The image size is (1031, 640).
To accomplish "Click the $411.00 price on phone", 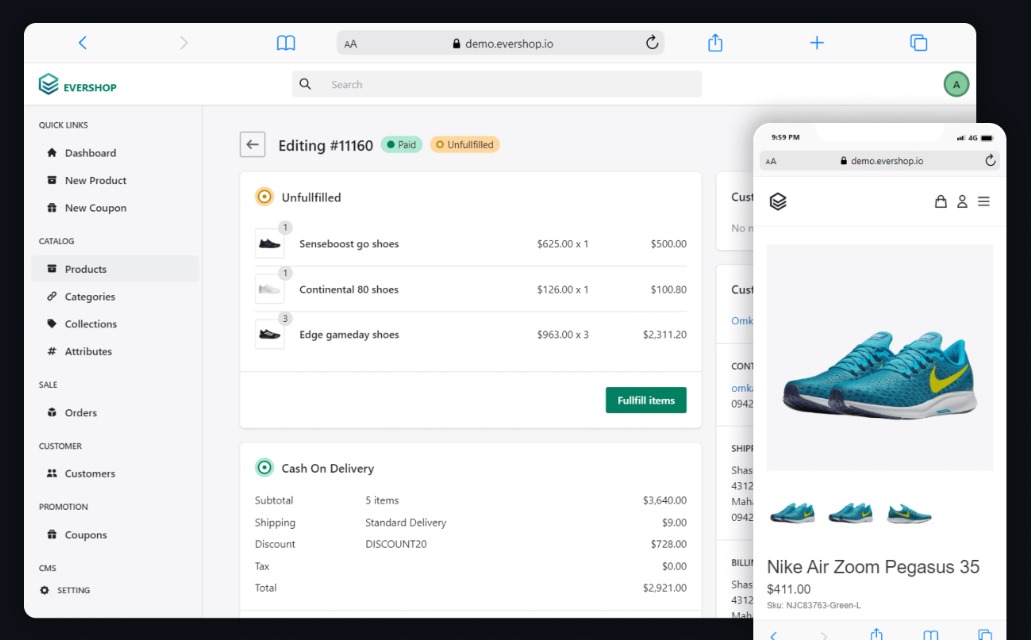I will coord(788,589).
